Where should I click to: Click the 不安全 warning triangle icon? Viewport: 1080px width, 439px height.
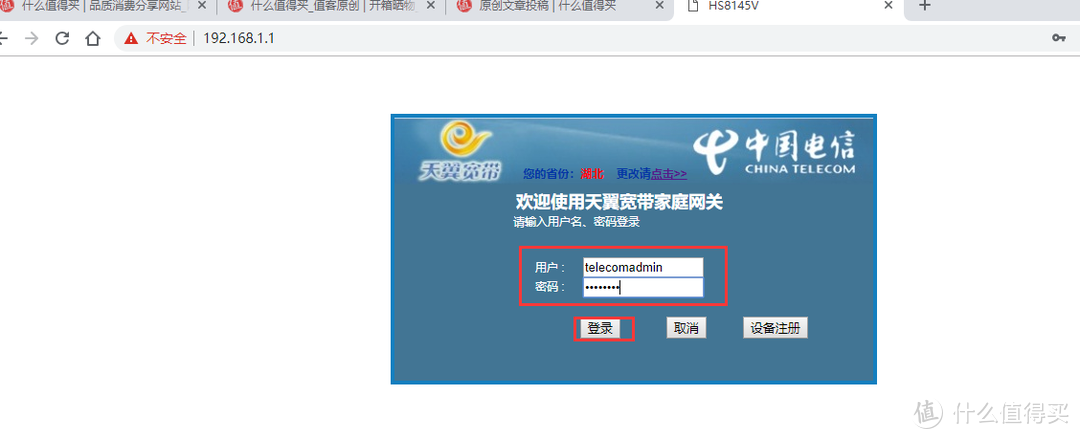point(131,39)
